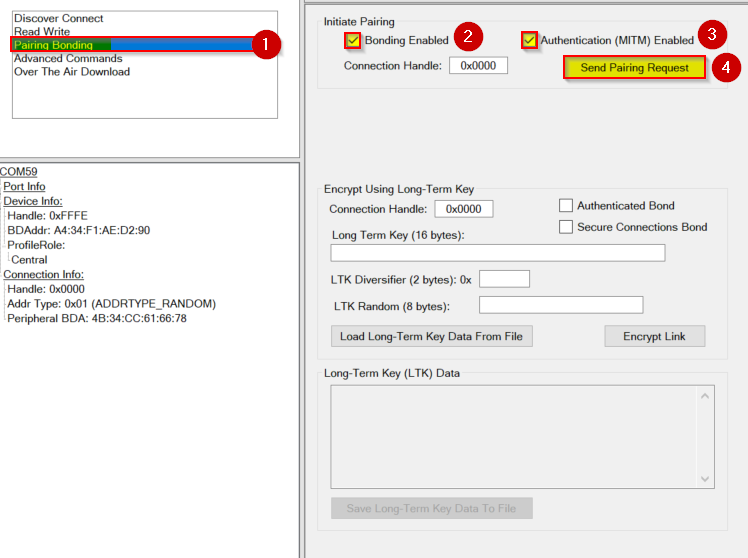The image size is (748, 558).
Task: Focus the Long Term Key input field
Action: point(497,253)
